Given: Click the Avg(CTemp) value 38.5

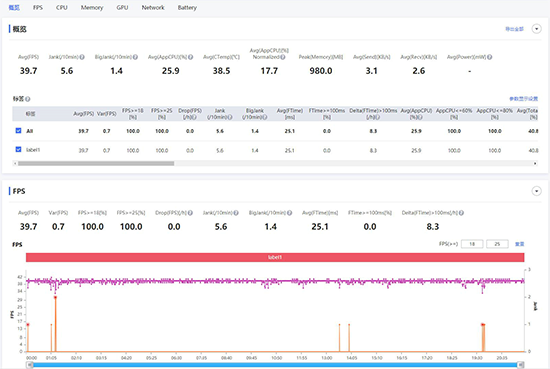Looking at the screenshot, I should [221, 71].
